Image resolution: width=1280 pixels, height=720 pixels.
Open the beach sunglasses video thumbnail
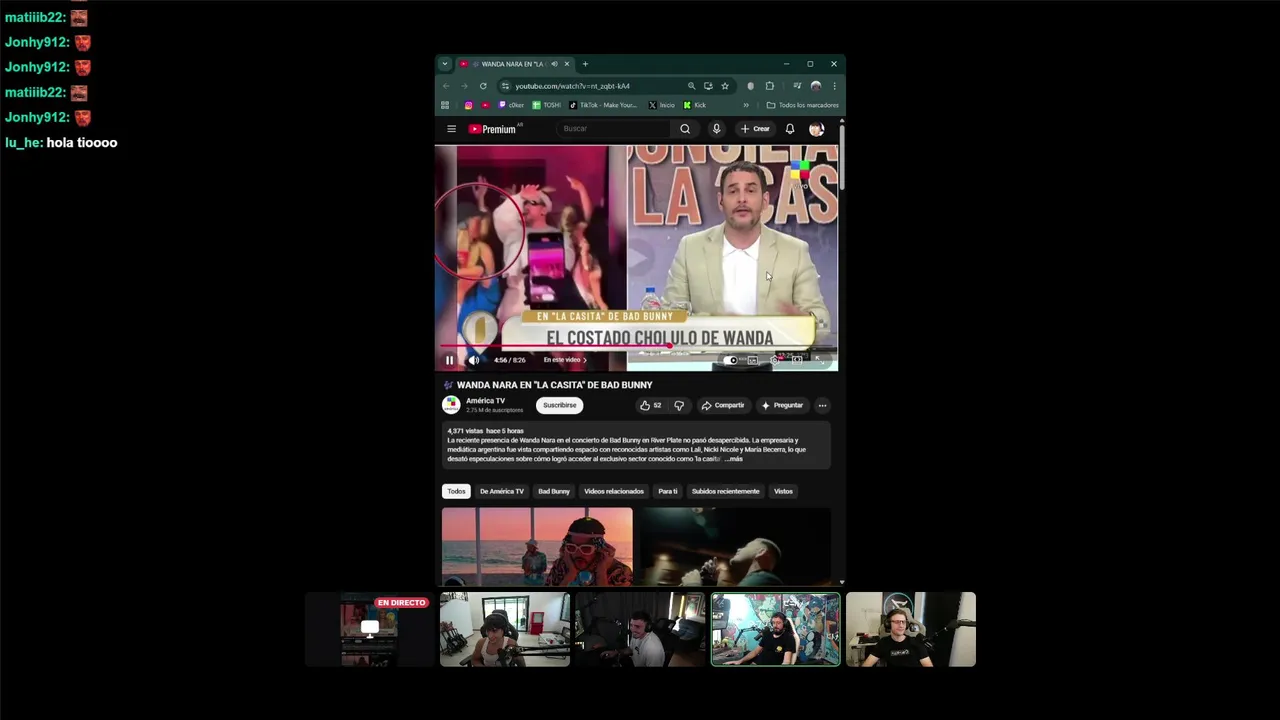pos(537,546)
